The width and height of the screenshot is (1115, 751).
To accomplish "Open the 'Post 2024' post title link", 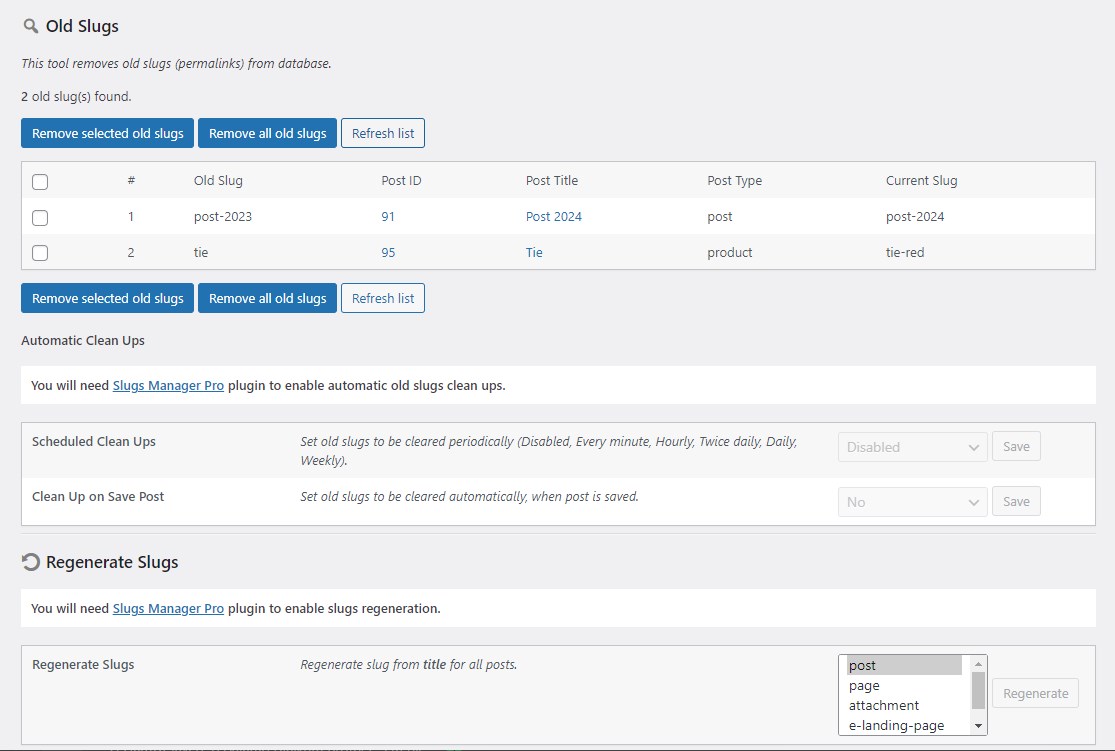I will pyautogui.click(x=553, y=217).
